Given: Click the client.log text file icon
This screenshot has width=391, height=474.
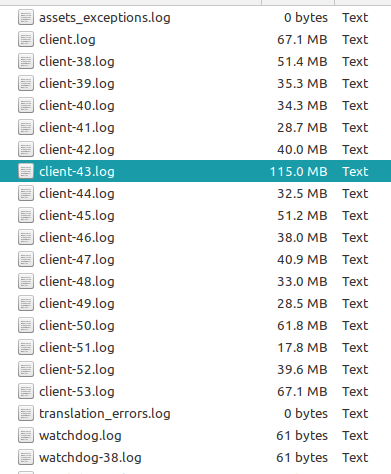Looking at the screenshot, I should [x=26, y=39].
